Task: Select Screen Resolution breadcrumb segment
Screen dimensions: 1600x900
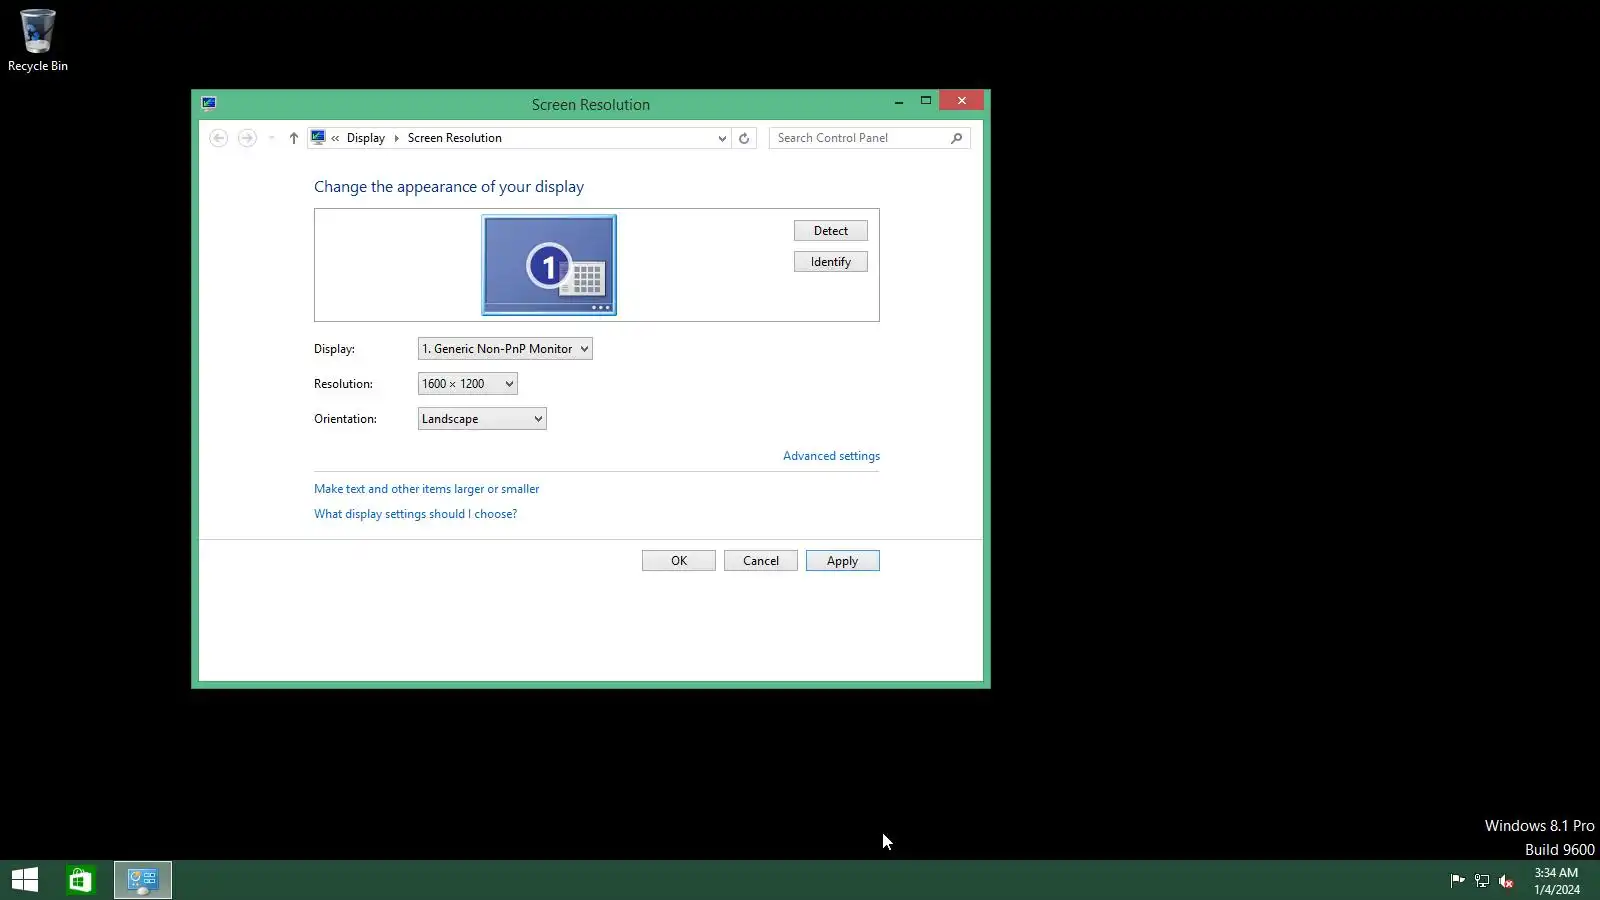Action: 455,138
